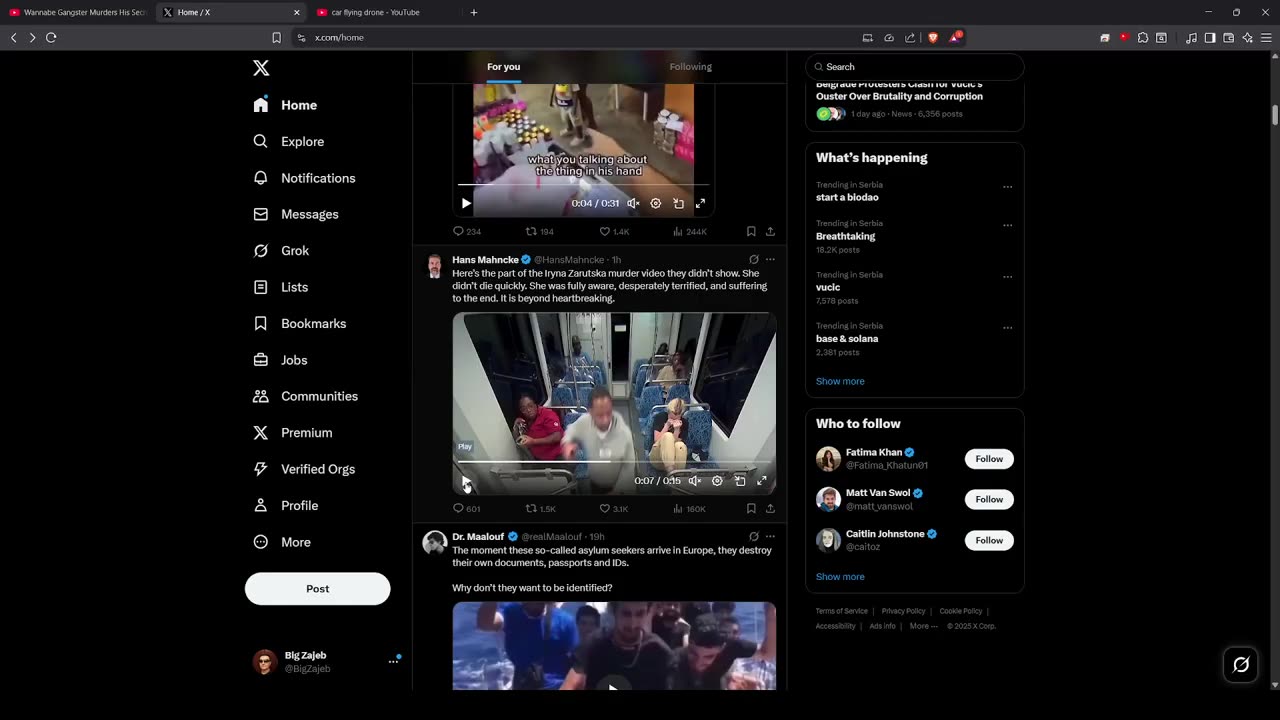The width and height of the screenshot is (1280, 720).
Task: Open Notifications in the sidebar
Action: pos(304,178)
